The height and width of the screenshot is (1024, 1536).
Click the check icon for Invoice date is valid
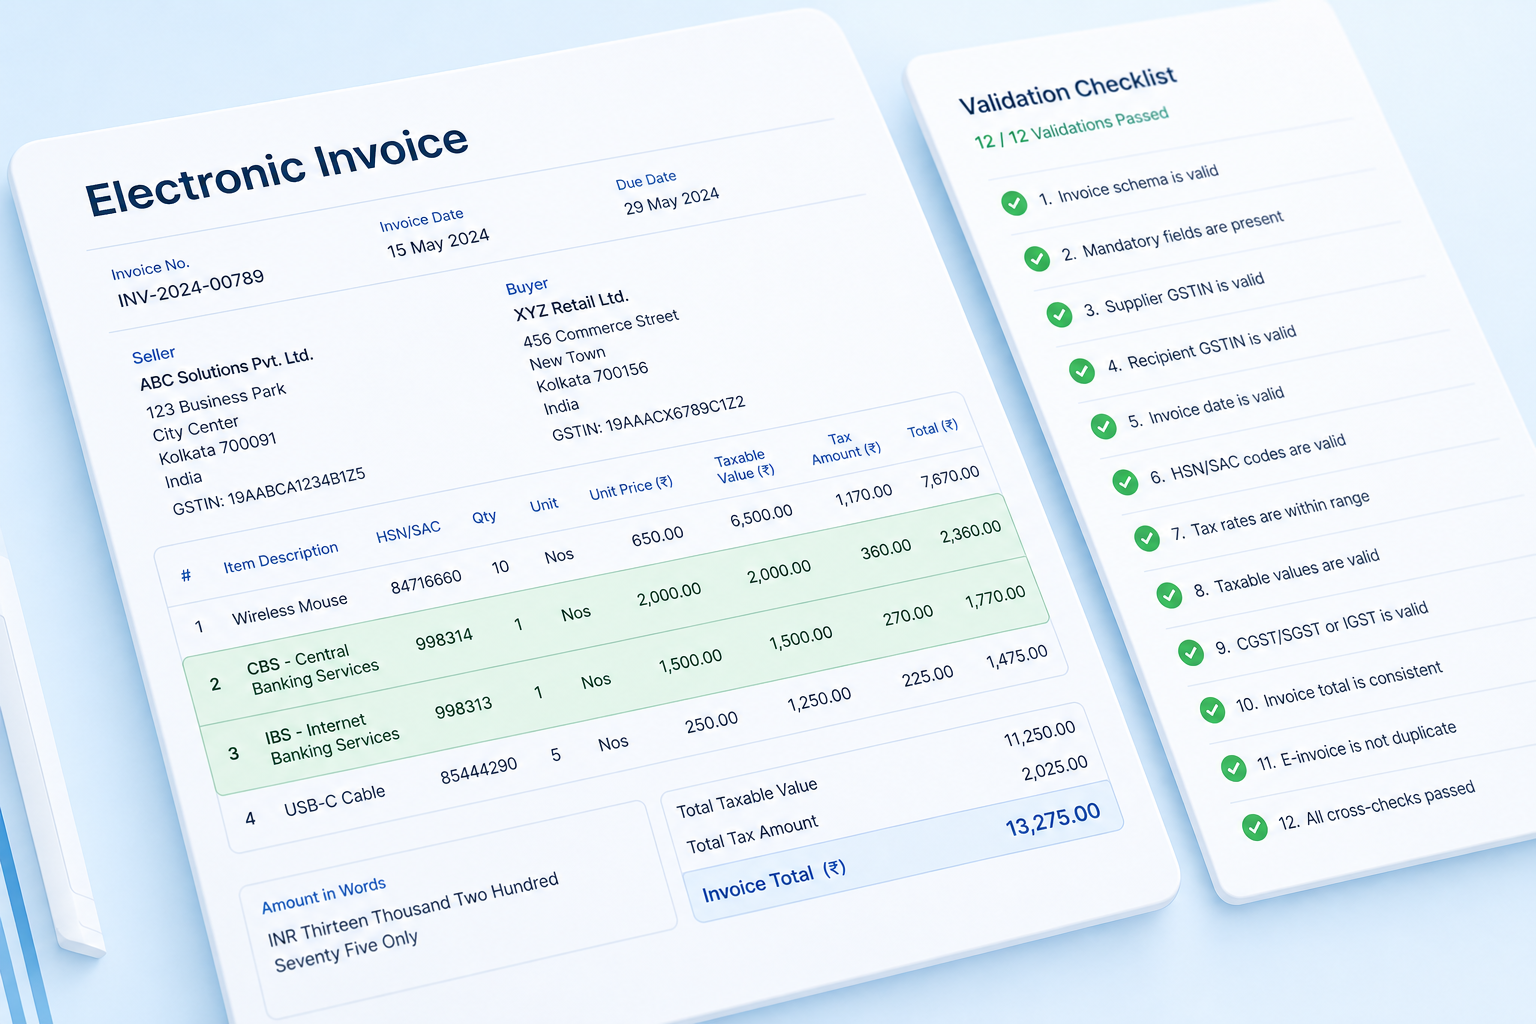[1103, 426]
